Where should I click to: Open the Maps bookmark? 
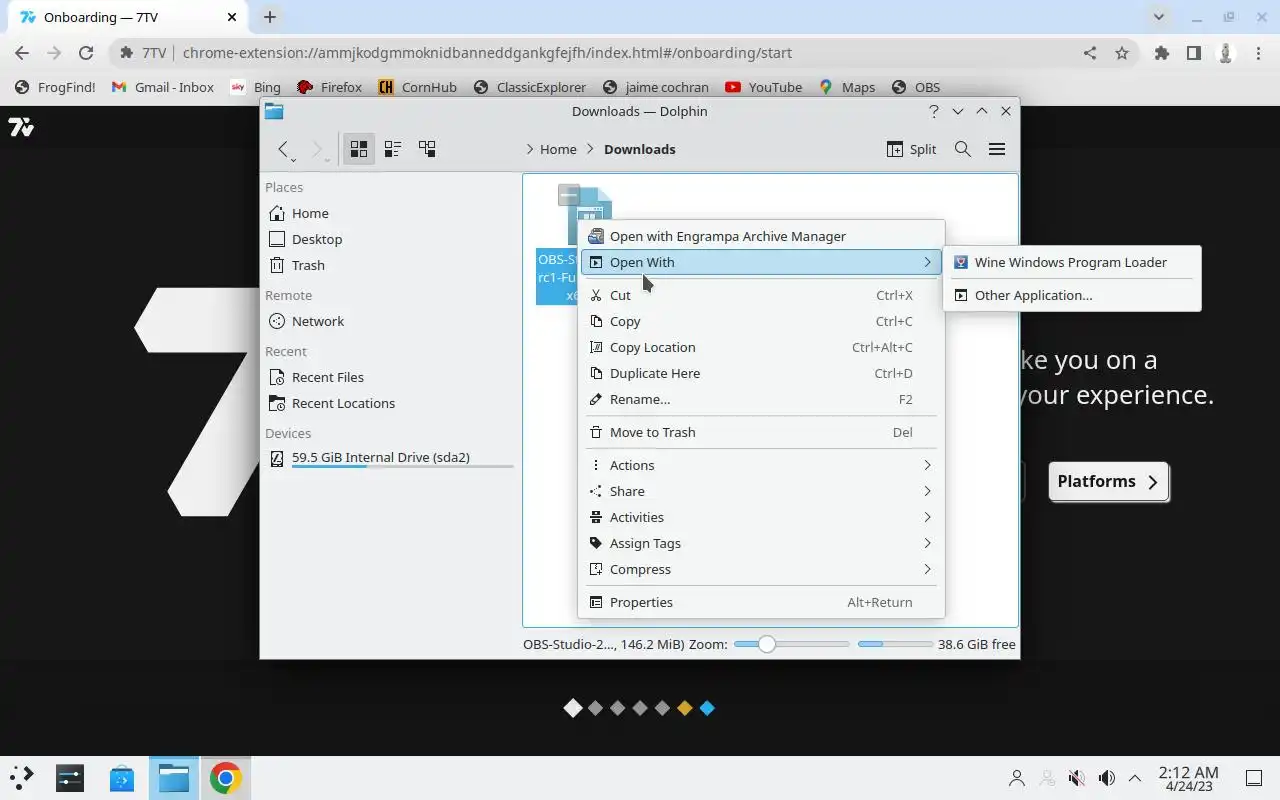[847, 87]
